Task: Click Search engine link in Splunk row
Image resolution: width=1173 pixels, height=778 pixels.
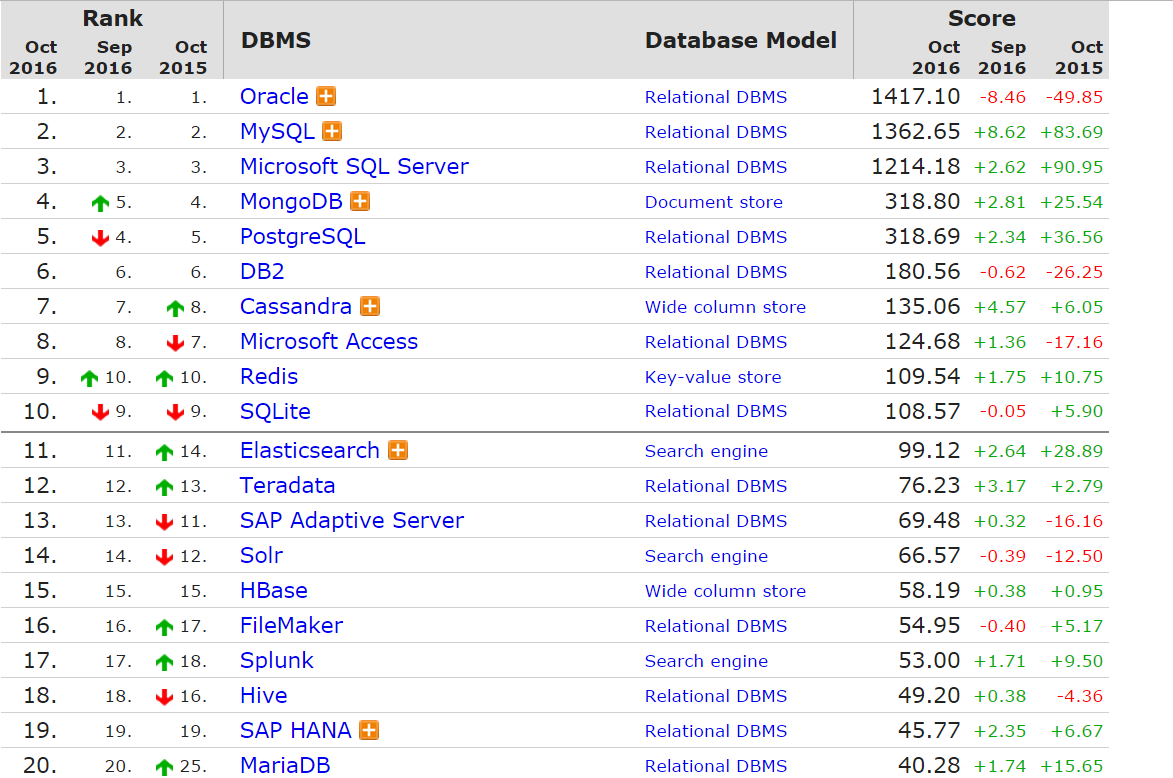Action: [x=706, y=661]
